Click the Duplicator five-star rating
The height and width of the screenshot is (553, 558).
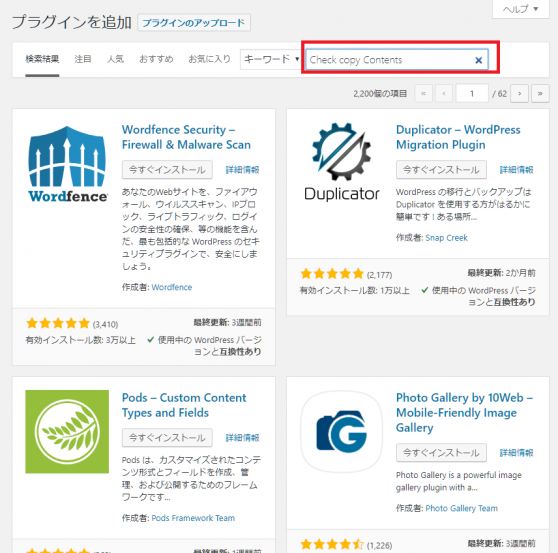332,274
